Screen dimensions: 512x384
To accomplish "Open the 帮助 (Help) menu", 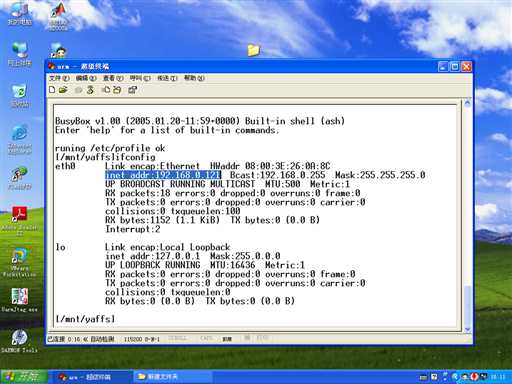I will coord(194,78).
